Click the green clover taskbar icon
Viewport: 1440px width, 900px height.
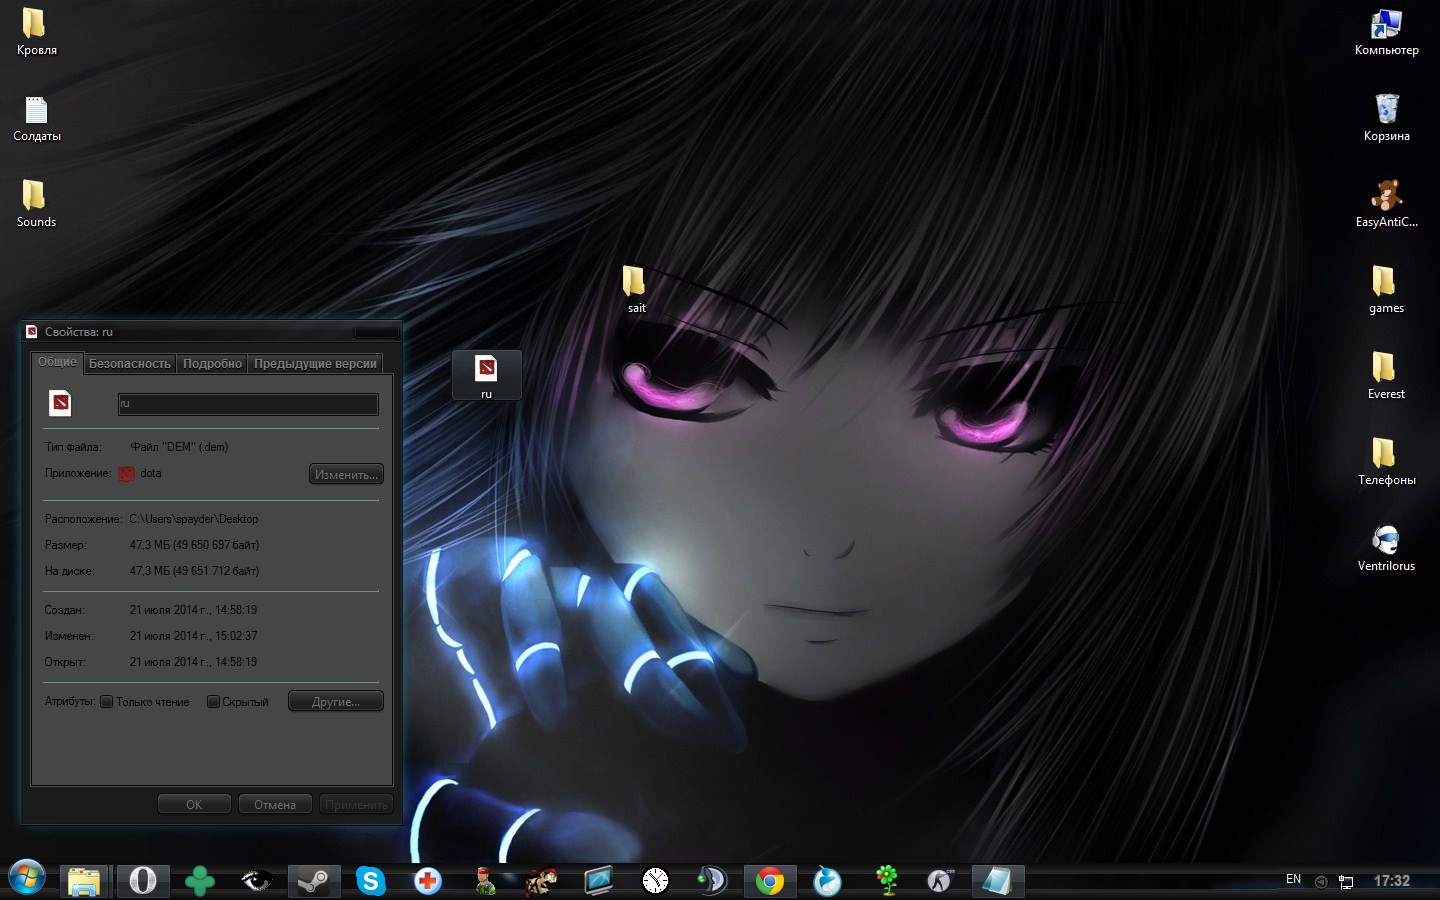point(200,881)
